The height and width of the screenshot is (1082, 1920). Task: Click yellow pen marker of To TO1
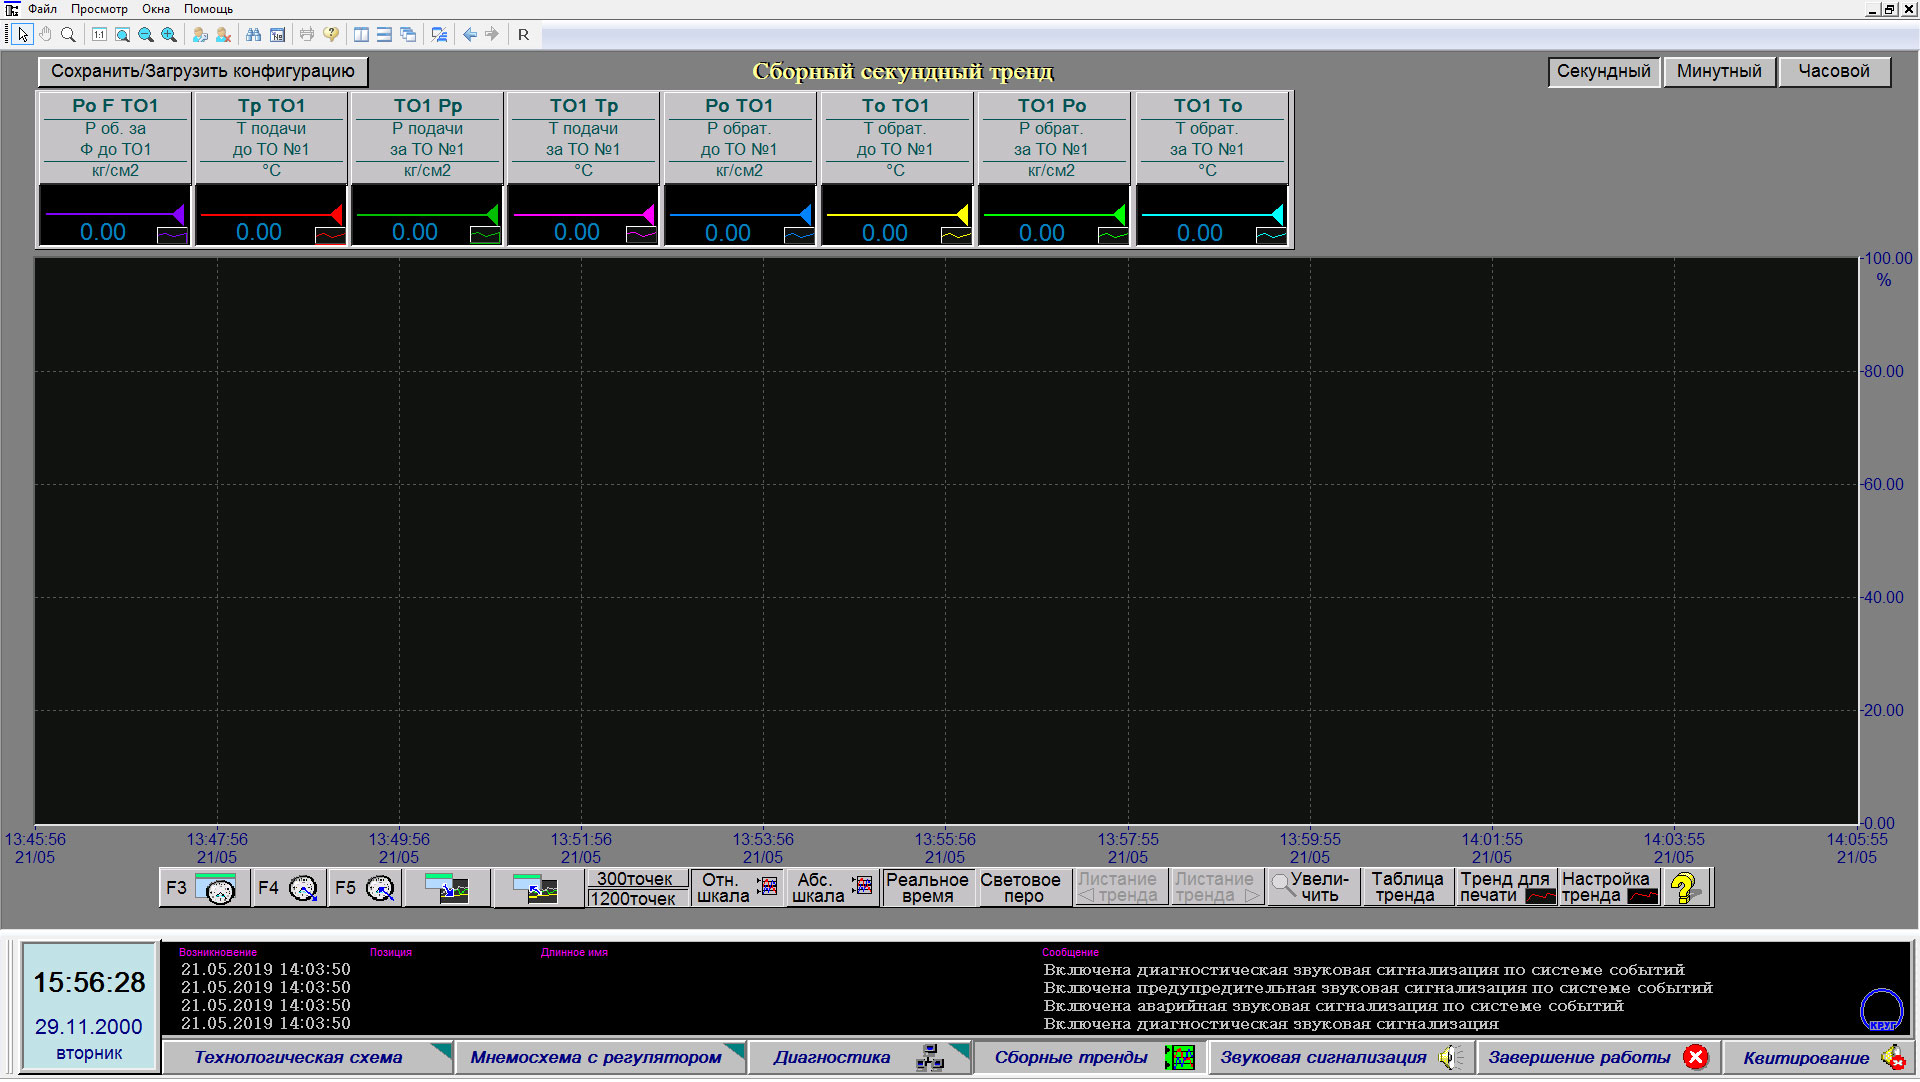[x=963, y=214]
